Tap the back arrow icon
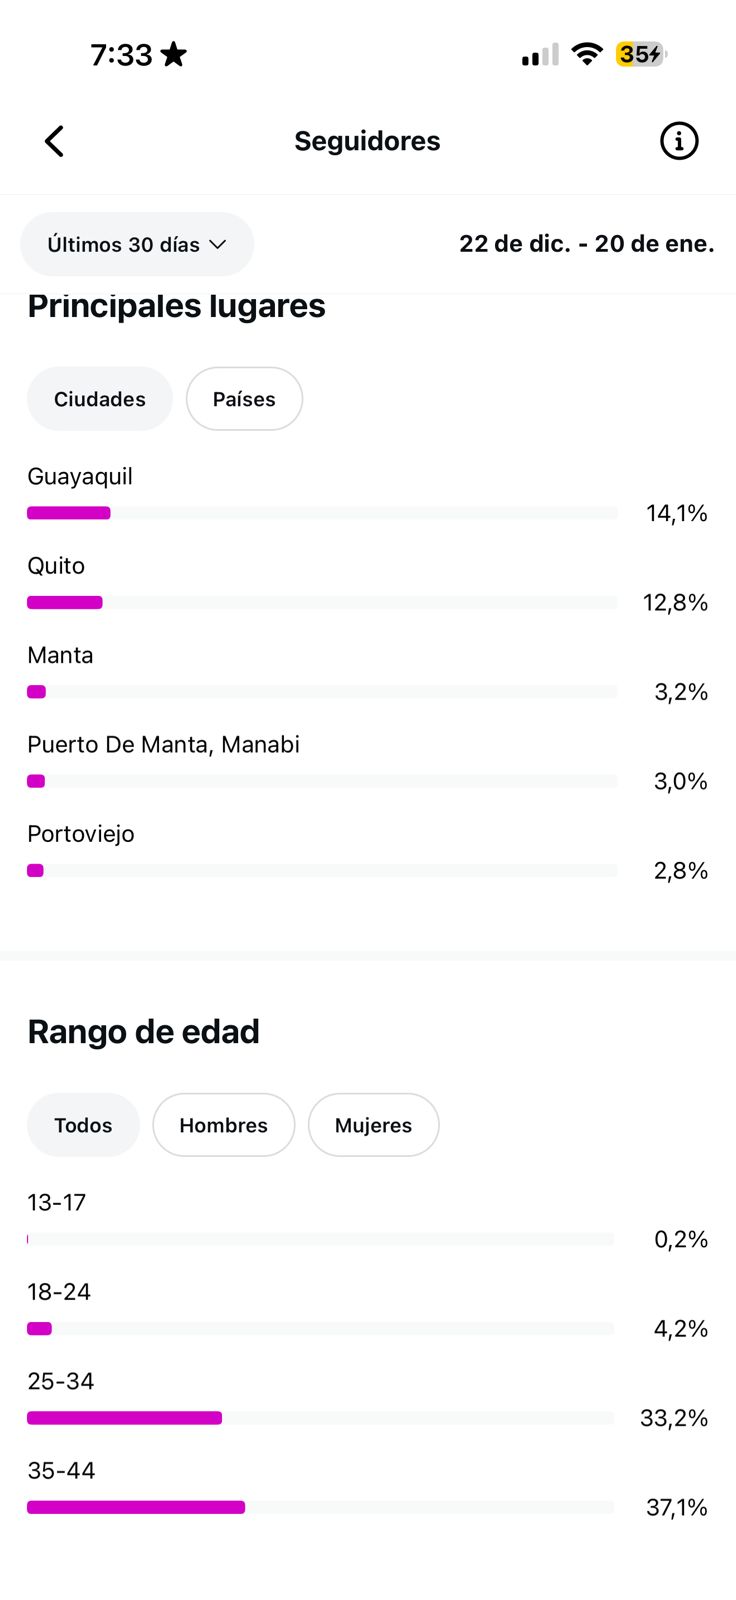 [55, 141]
